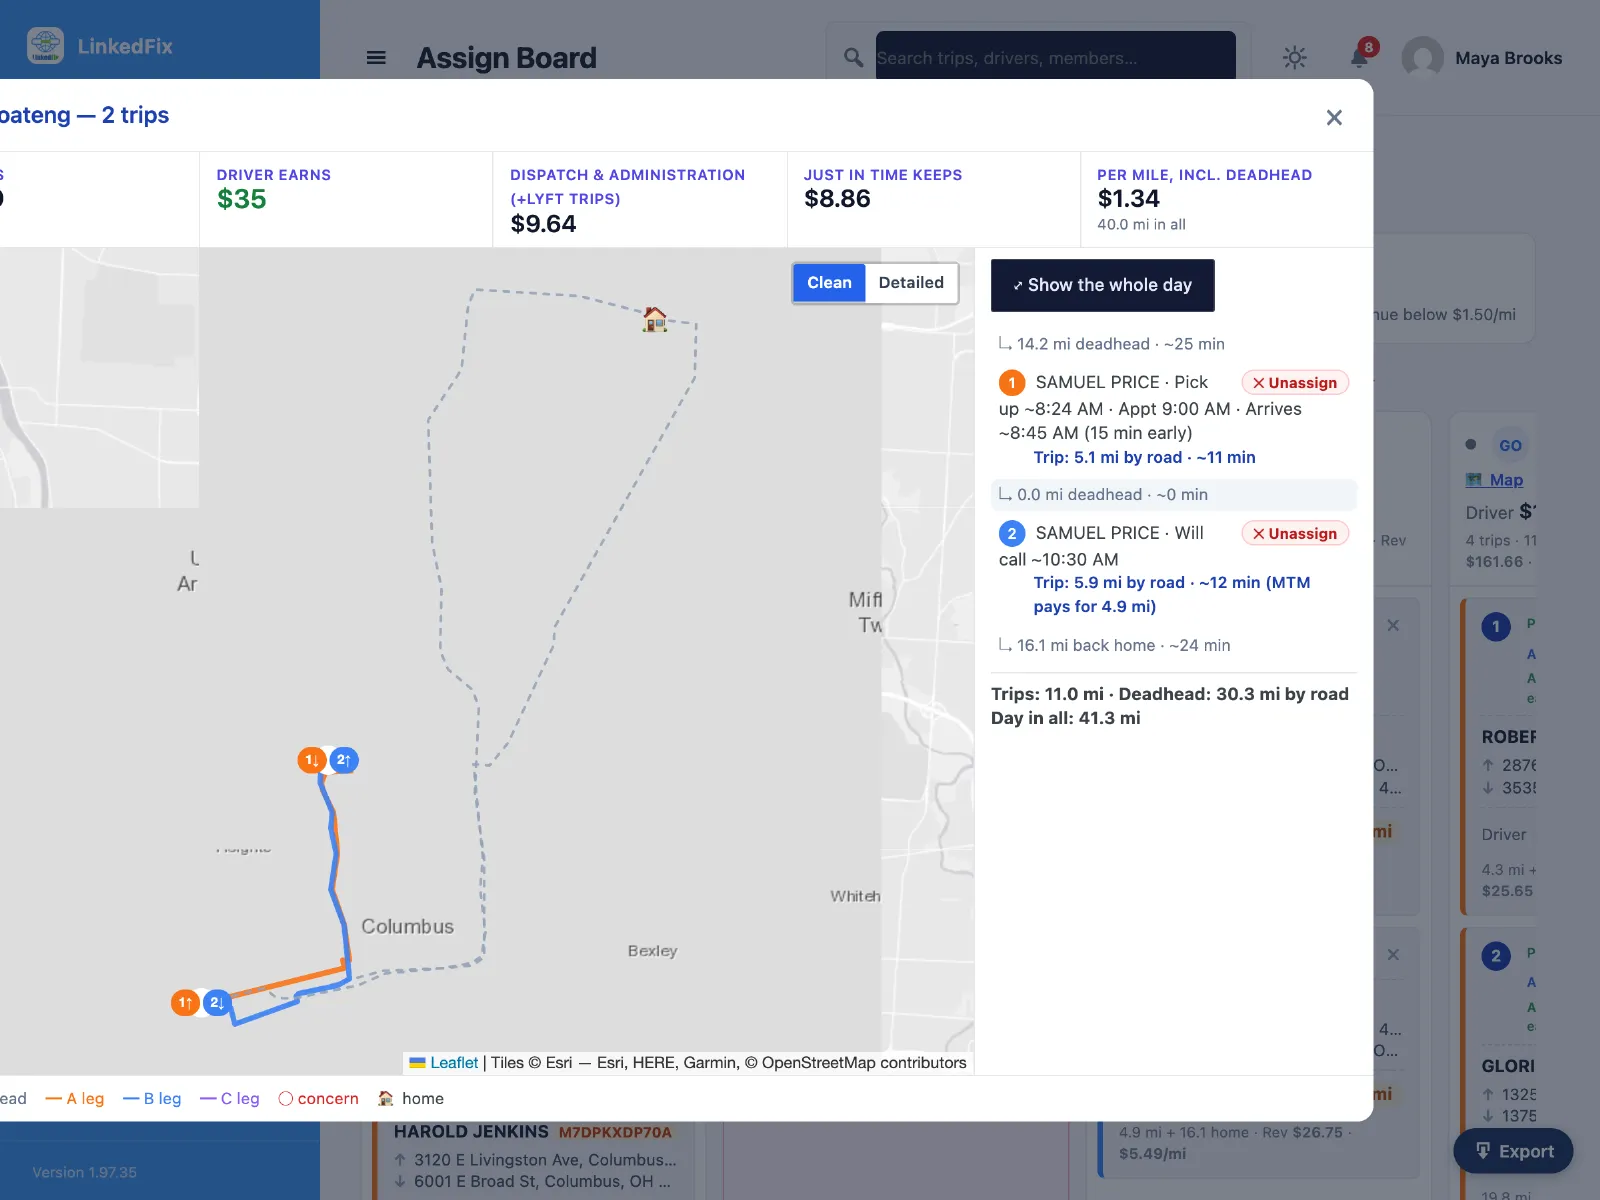
Task: Click the orange stop 1 badge in itinerary
Action: coord(1012,383)
